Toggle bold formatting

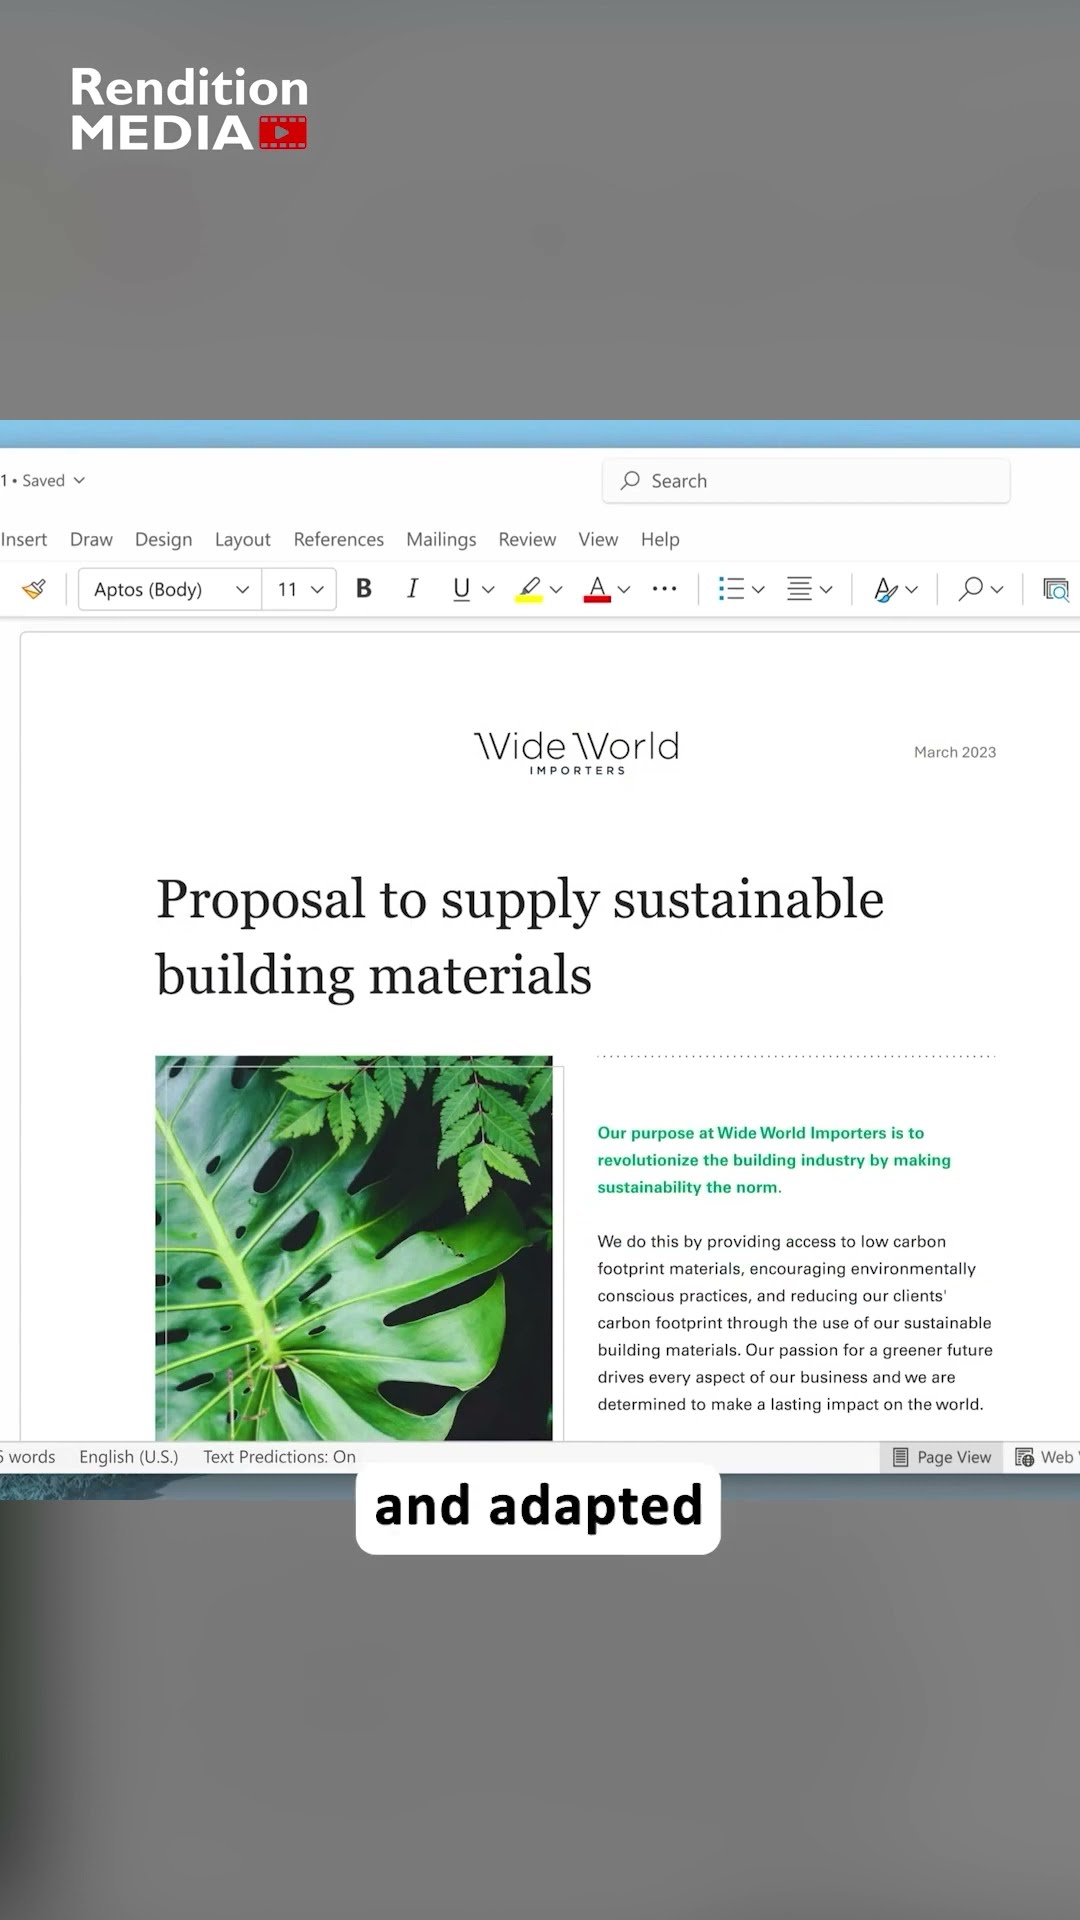coord(364,589)
